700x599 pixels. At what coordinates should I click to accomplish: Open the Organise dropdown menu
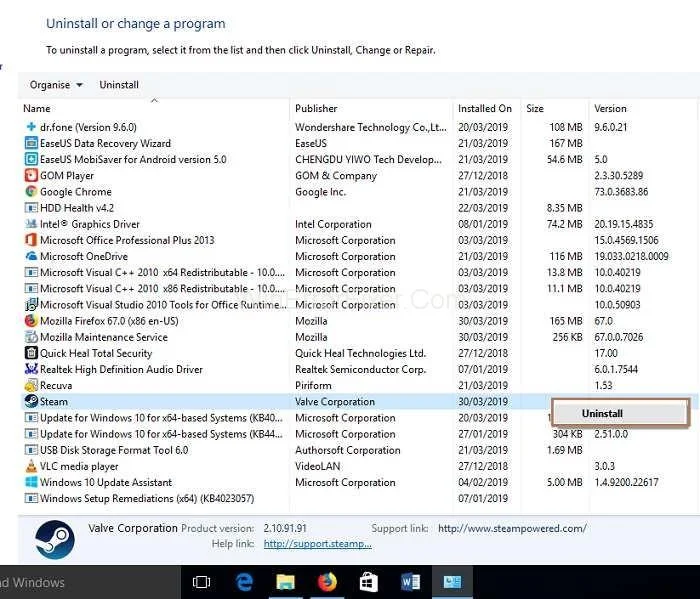[x=56, y=85]
